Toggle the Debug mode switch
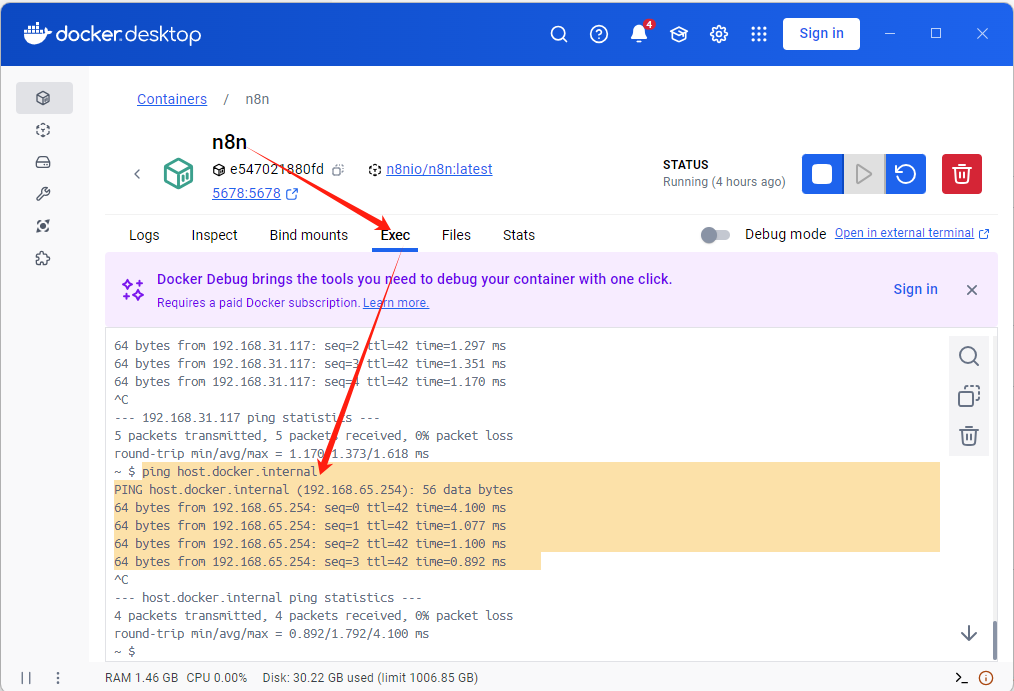The height and width of the screenshot is (691, 1014). coord(715,235)
